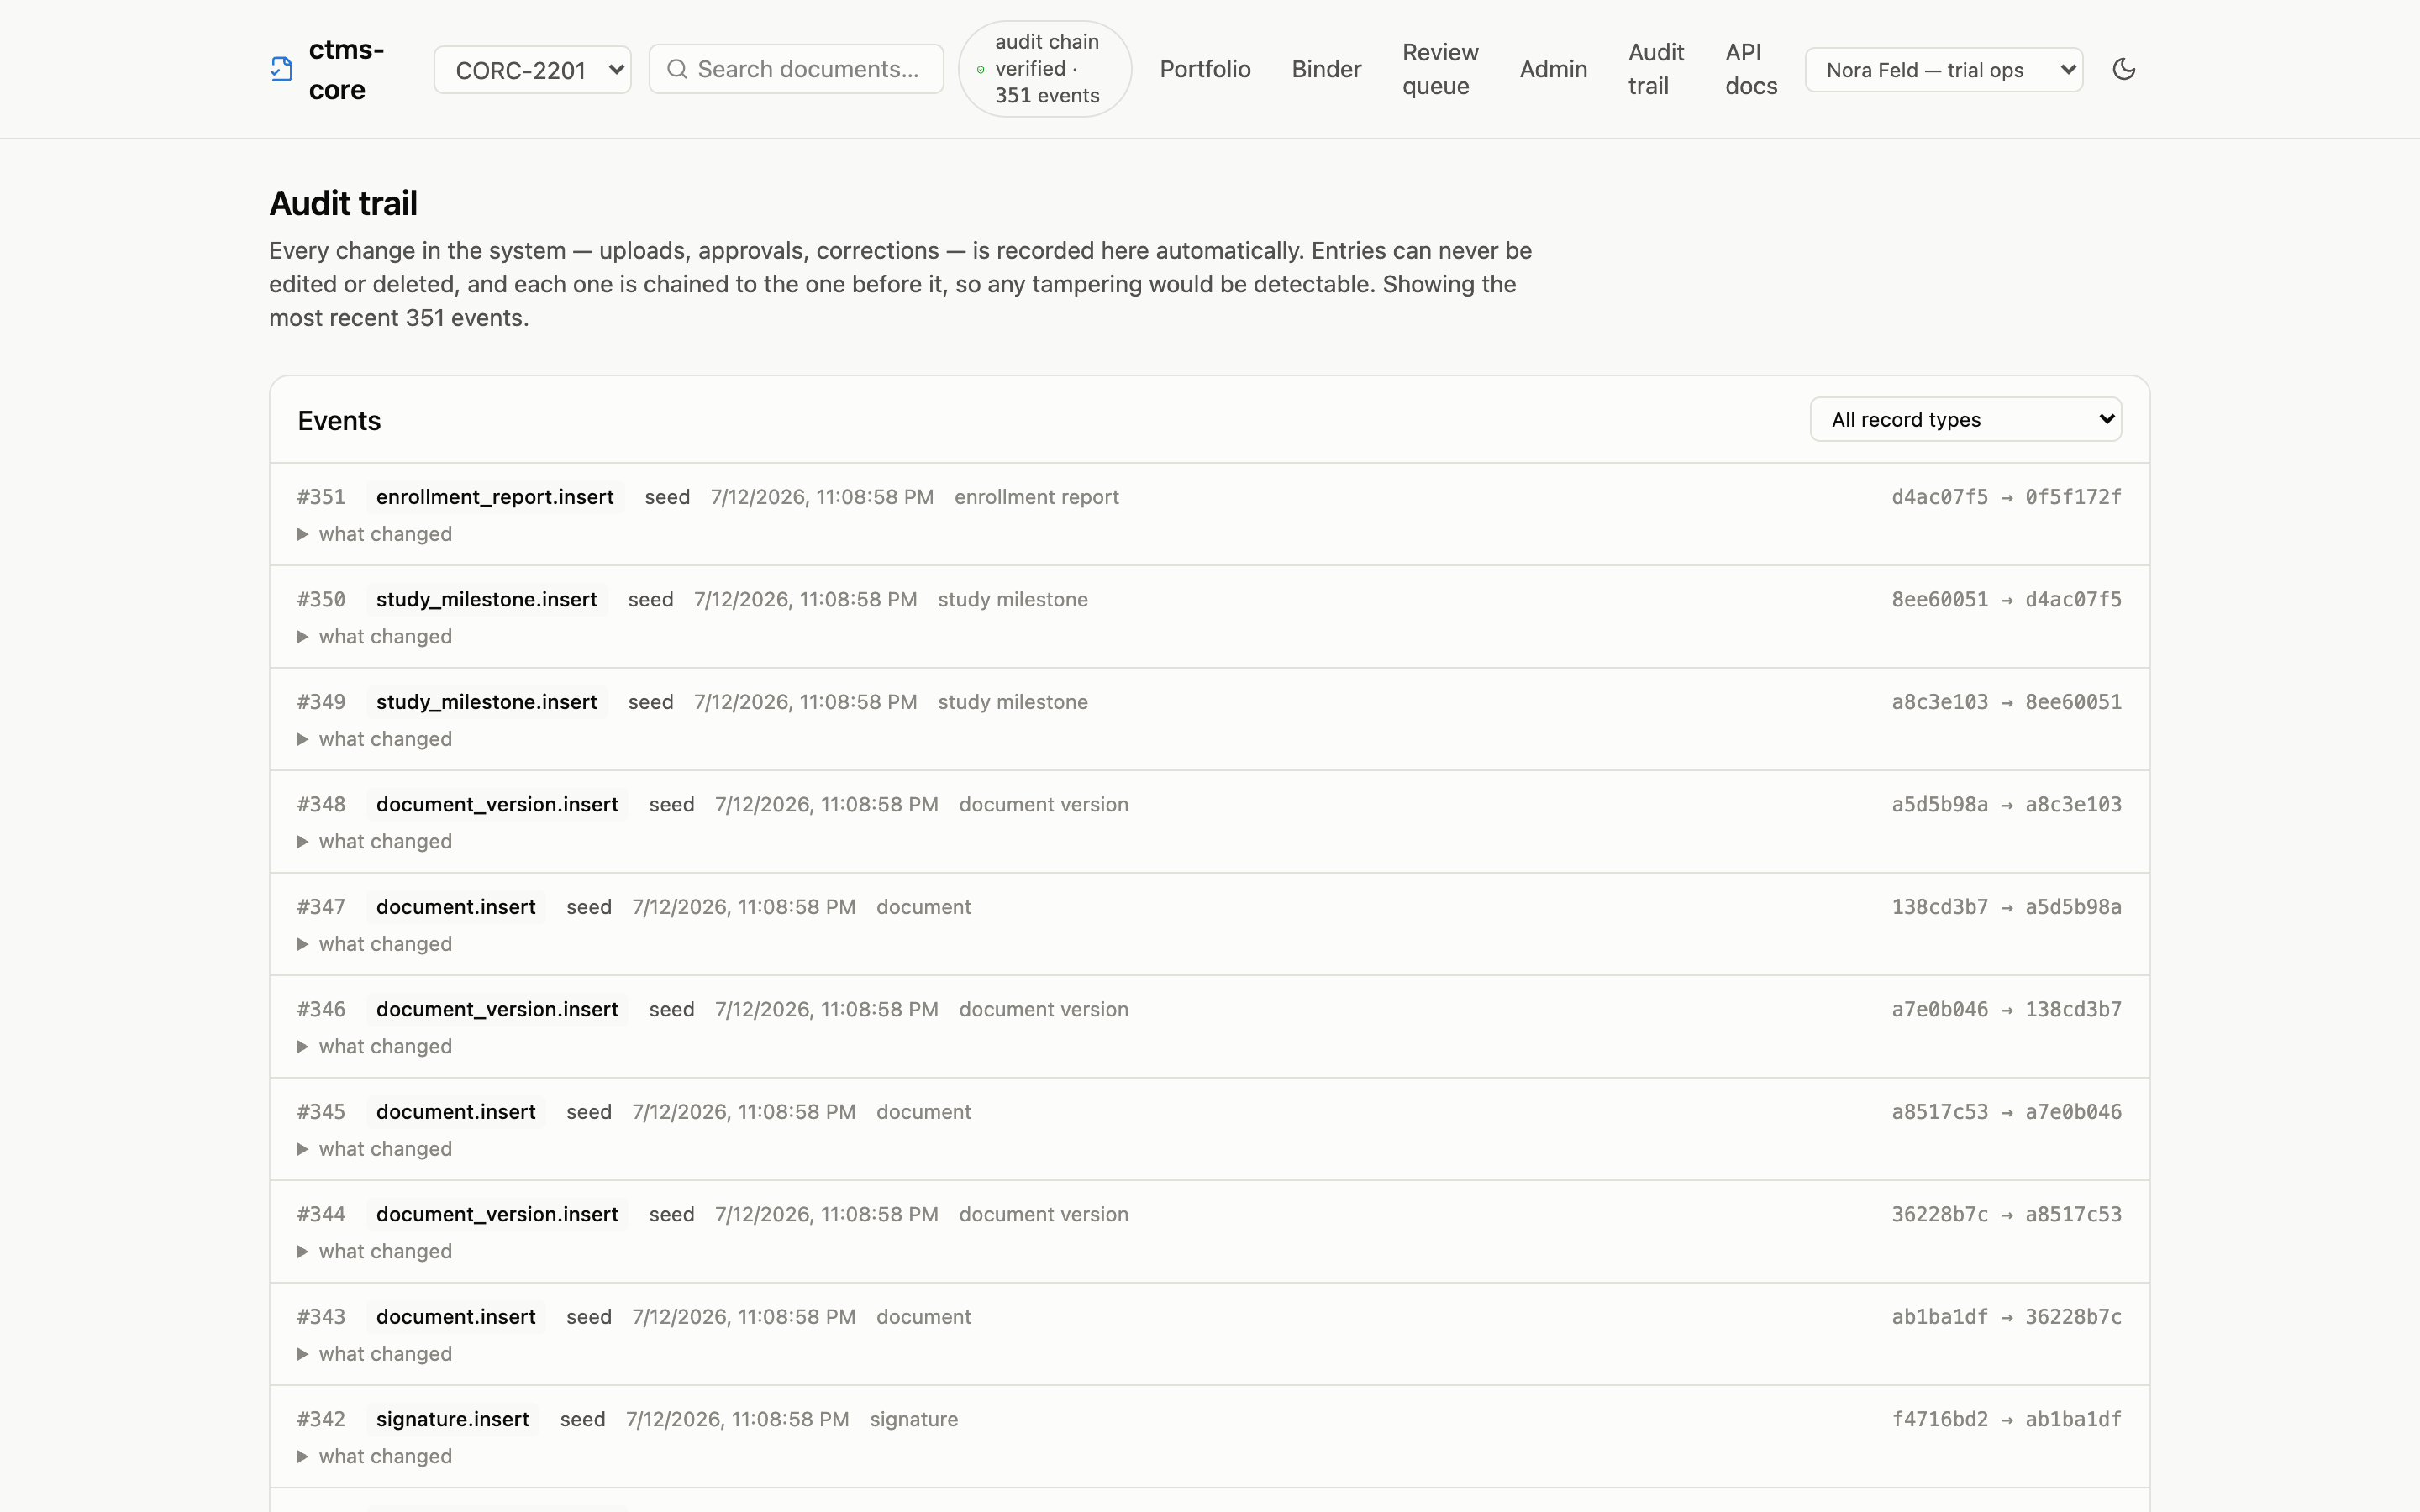
Task: Click the #342 event number
Action: (x=321, y=1420)
